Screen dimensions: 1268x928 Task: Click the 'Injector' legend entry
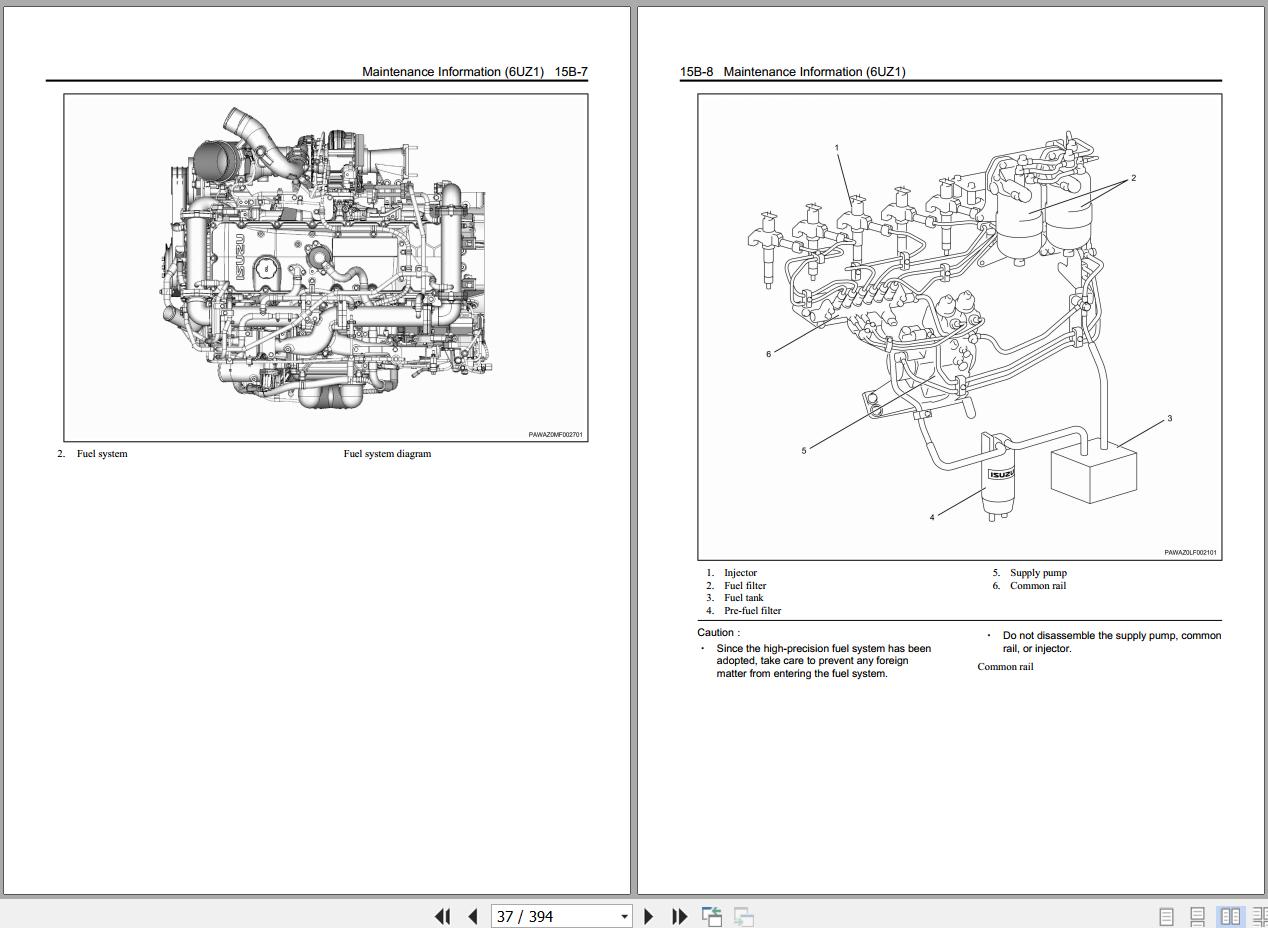point(740,573)
